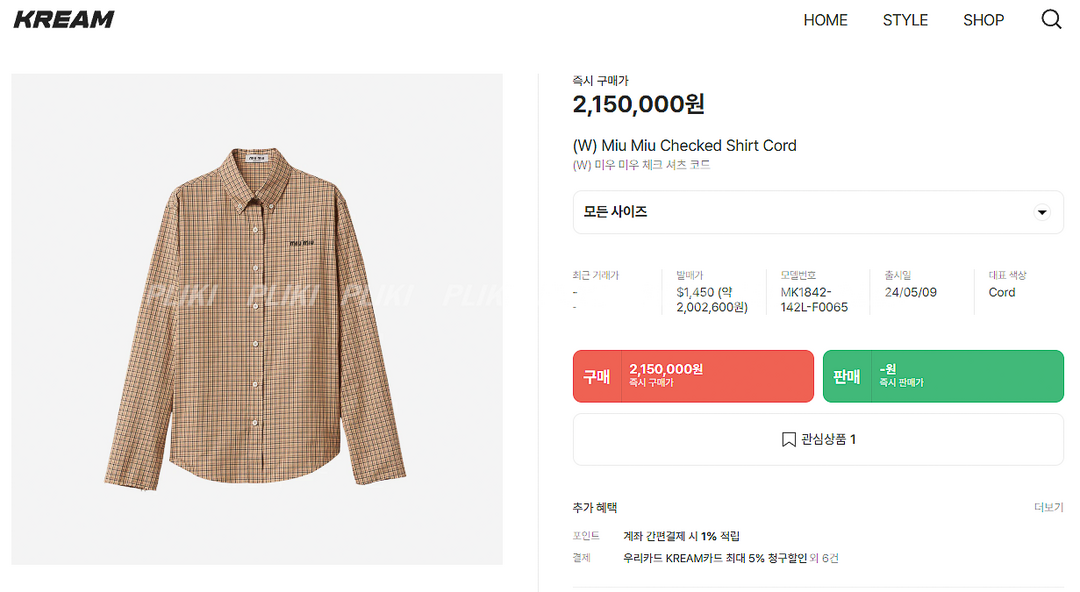Click the 외 6건 more payment benefits
The image size is (1080, 592).
[x=824, y=558]
